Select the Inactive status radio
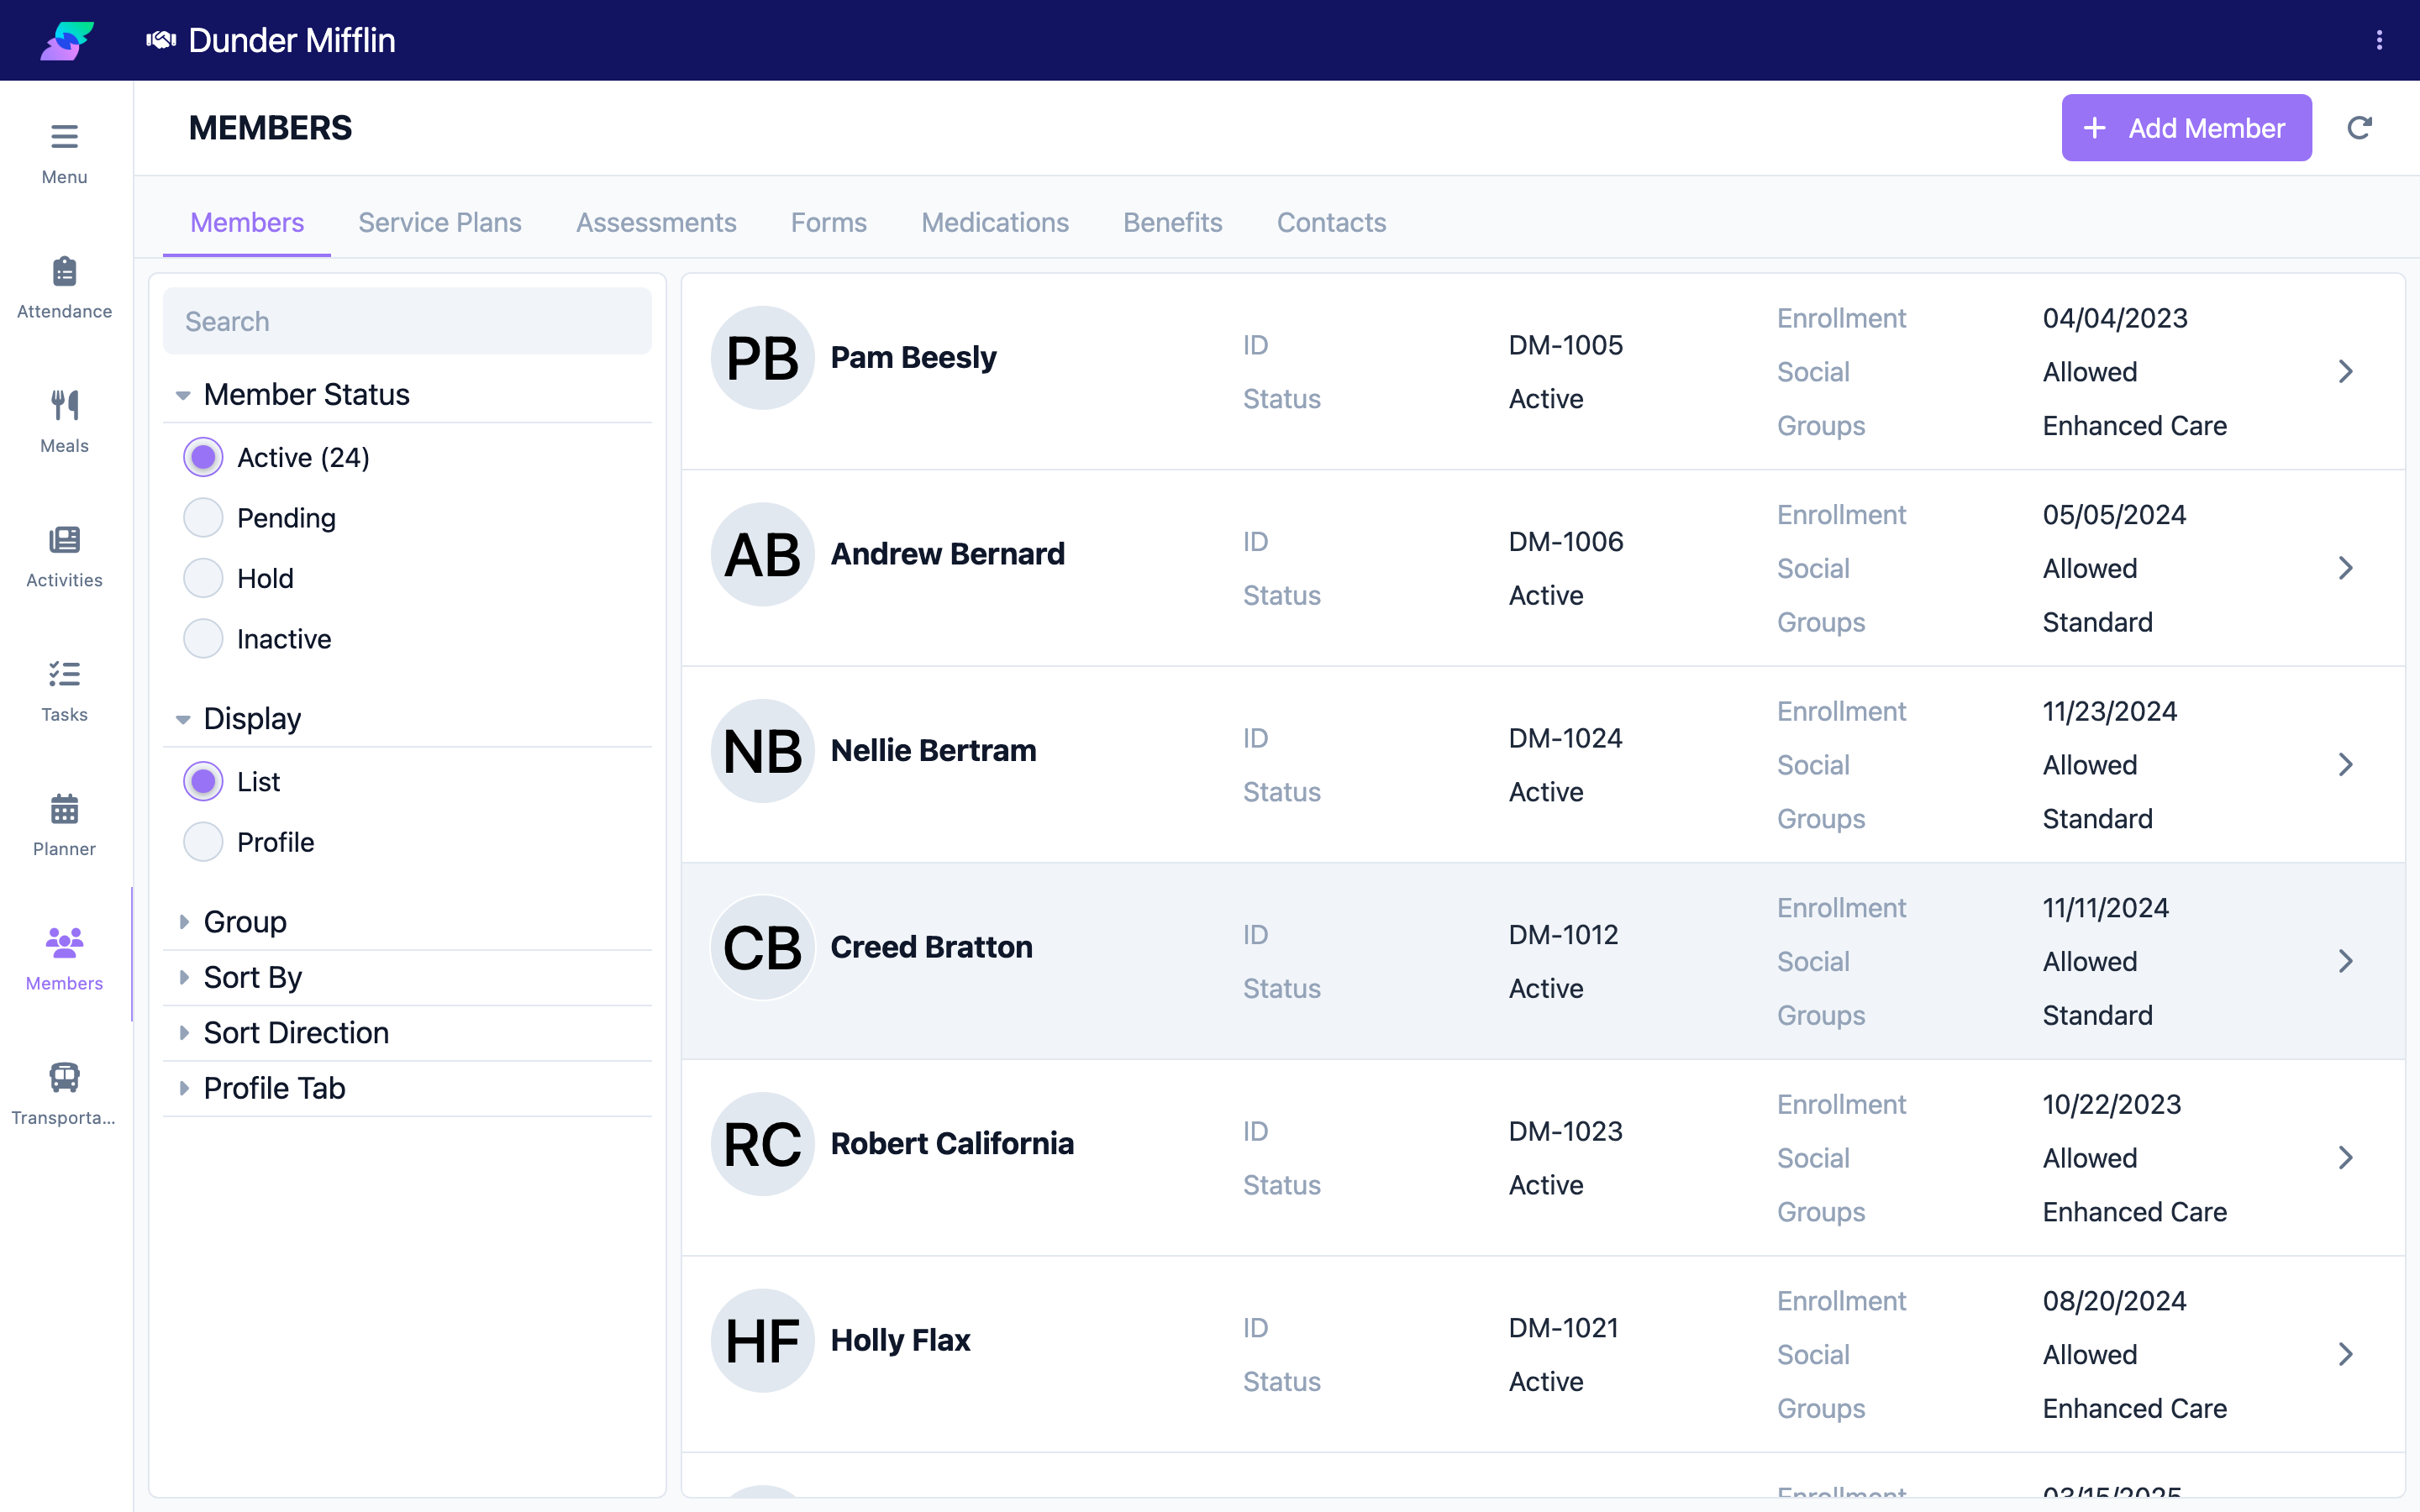 [x=203, y=639]
